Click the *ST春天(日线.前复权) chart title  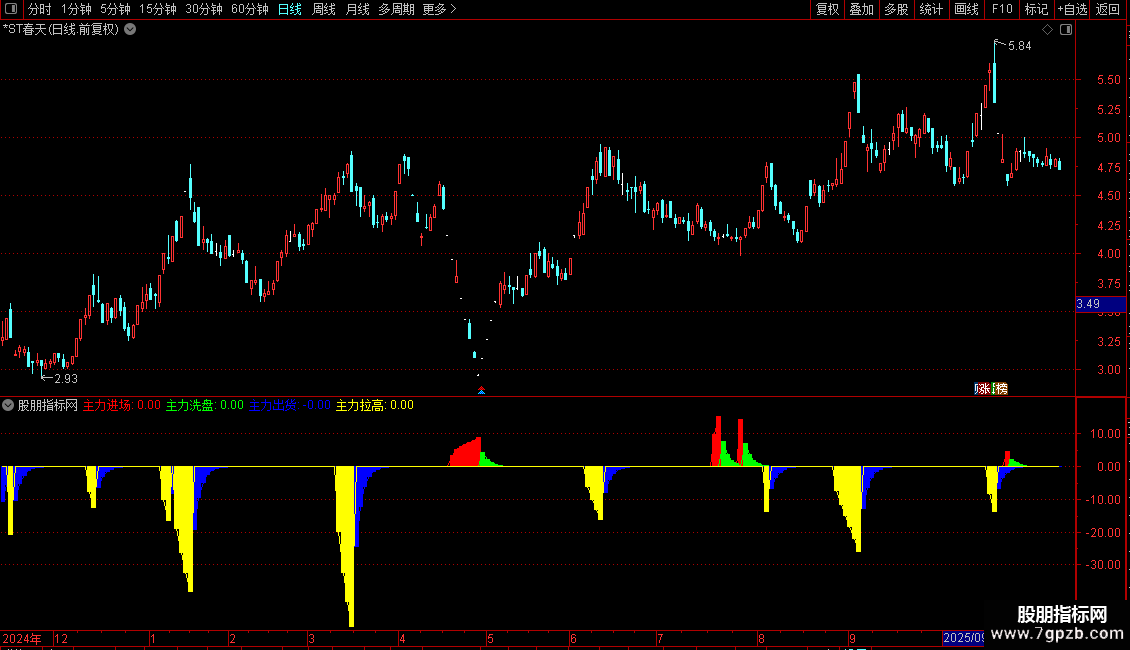(61, 30)
